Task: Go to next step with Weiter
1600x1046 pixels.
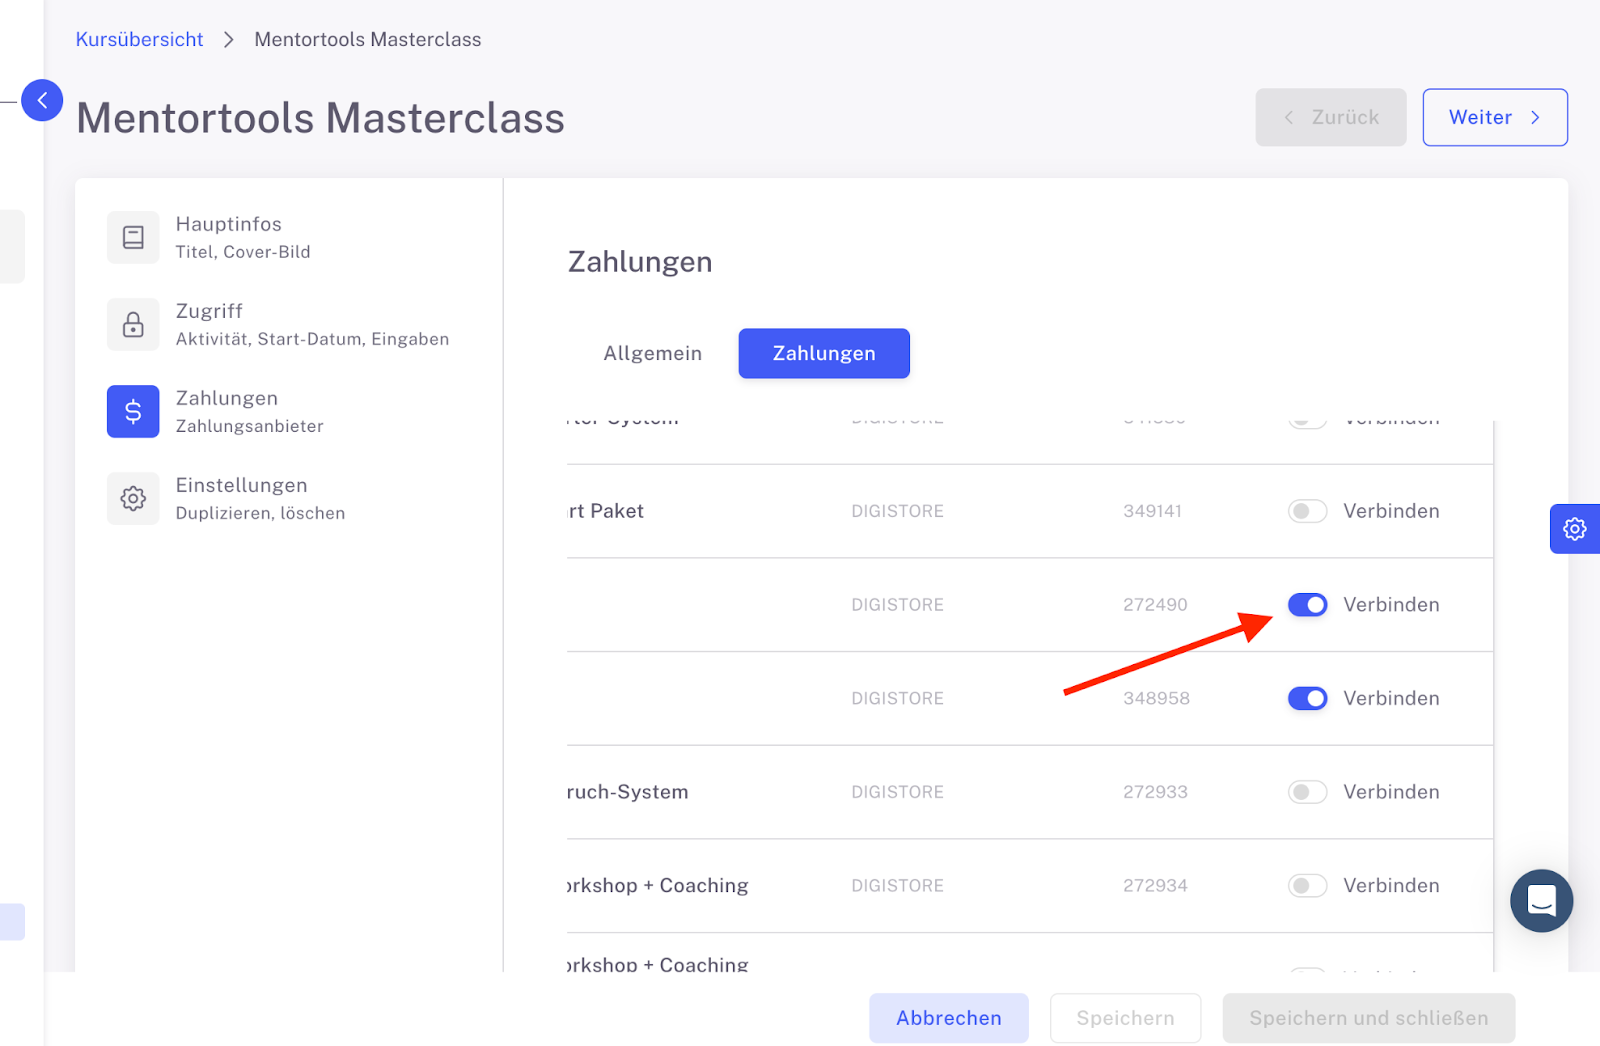Action: click(x=1494, y=117)
